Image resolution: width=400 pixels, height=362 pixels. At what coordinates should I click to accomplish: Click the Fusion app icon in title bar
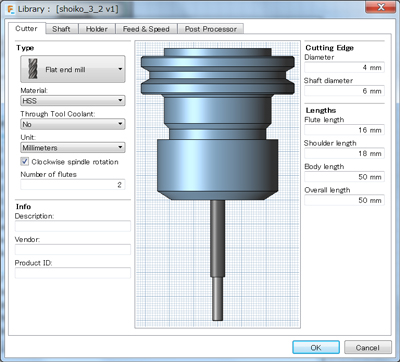11,9
